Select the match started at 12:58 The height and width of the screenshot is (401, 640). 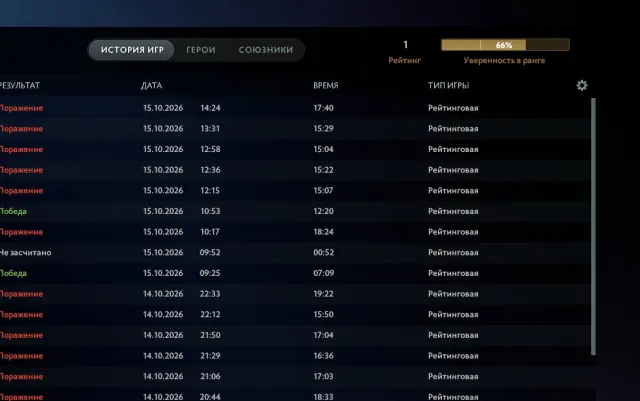coord(295,149)
